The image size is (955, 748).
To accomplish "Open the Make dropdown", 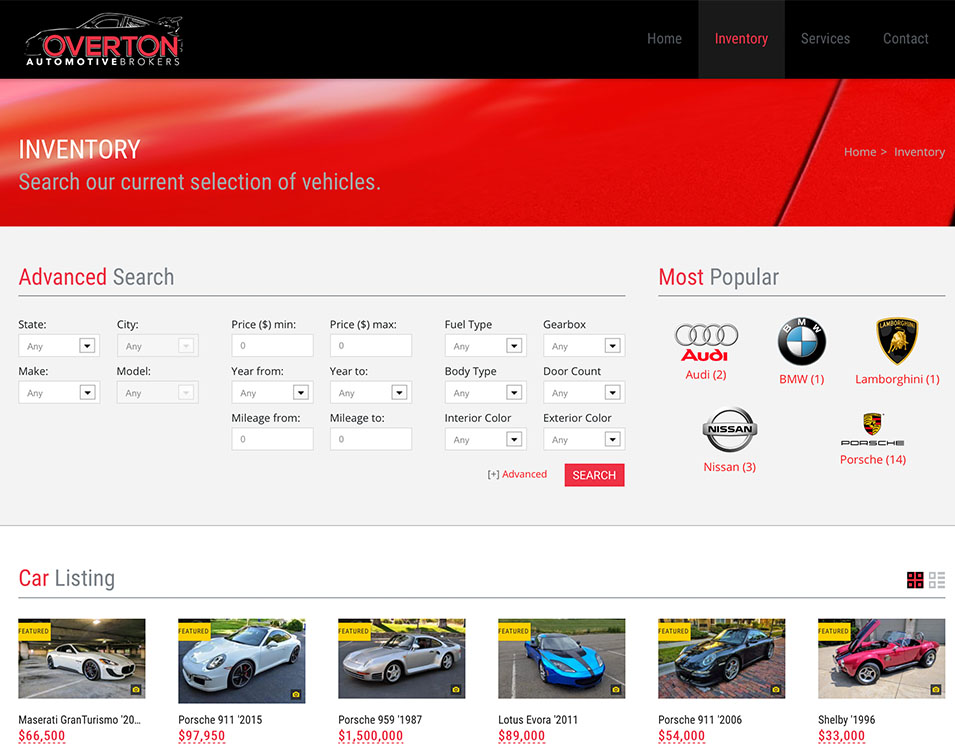I will [x=59, y=393].
